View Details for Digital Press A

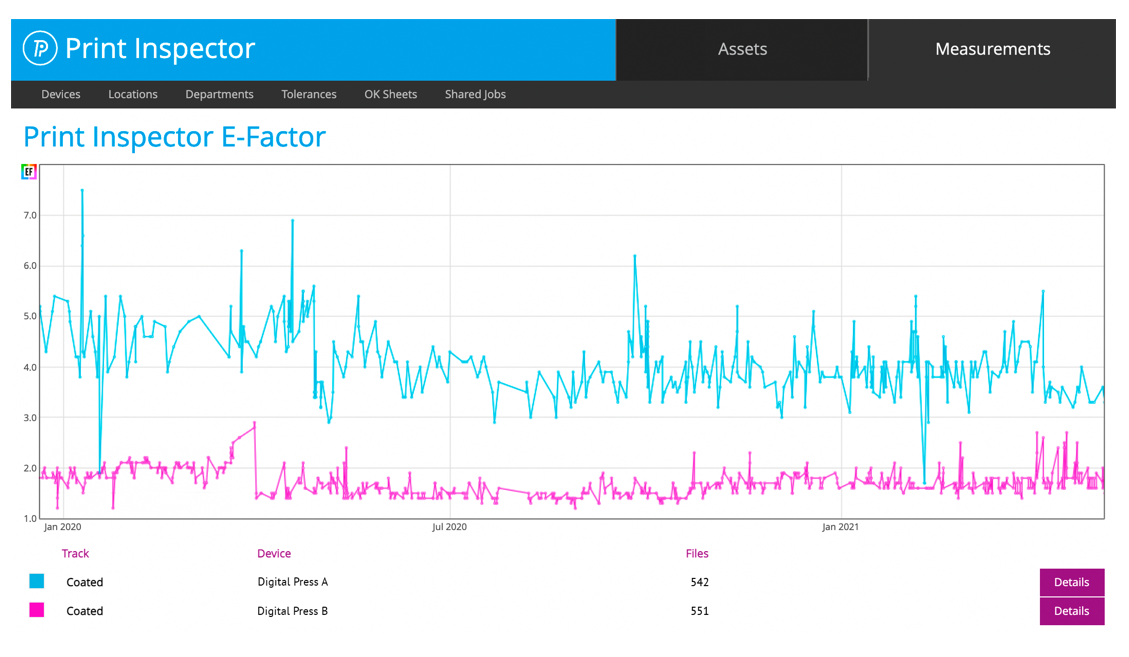1071,582
